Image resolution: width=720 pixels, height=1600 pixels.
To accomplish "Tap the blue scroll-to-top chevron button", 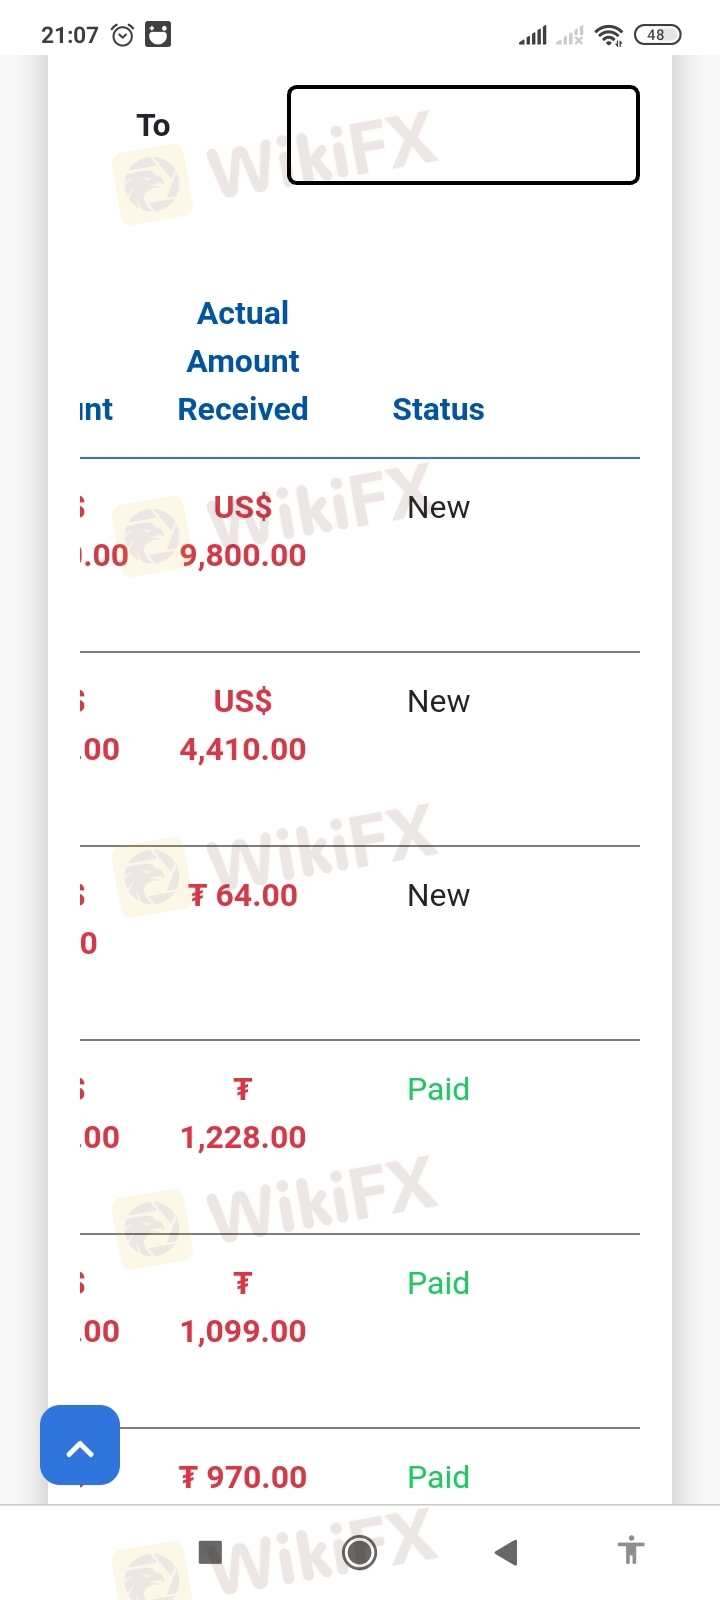I will [80, 1445].
